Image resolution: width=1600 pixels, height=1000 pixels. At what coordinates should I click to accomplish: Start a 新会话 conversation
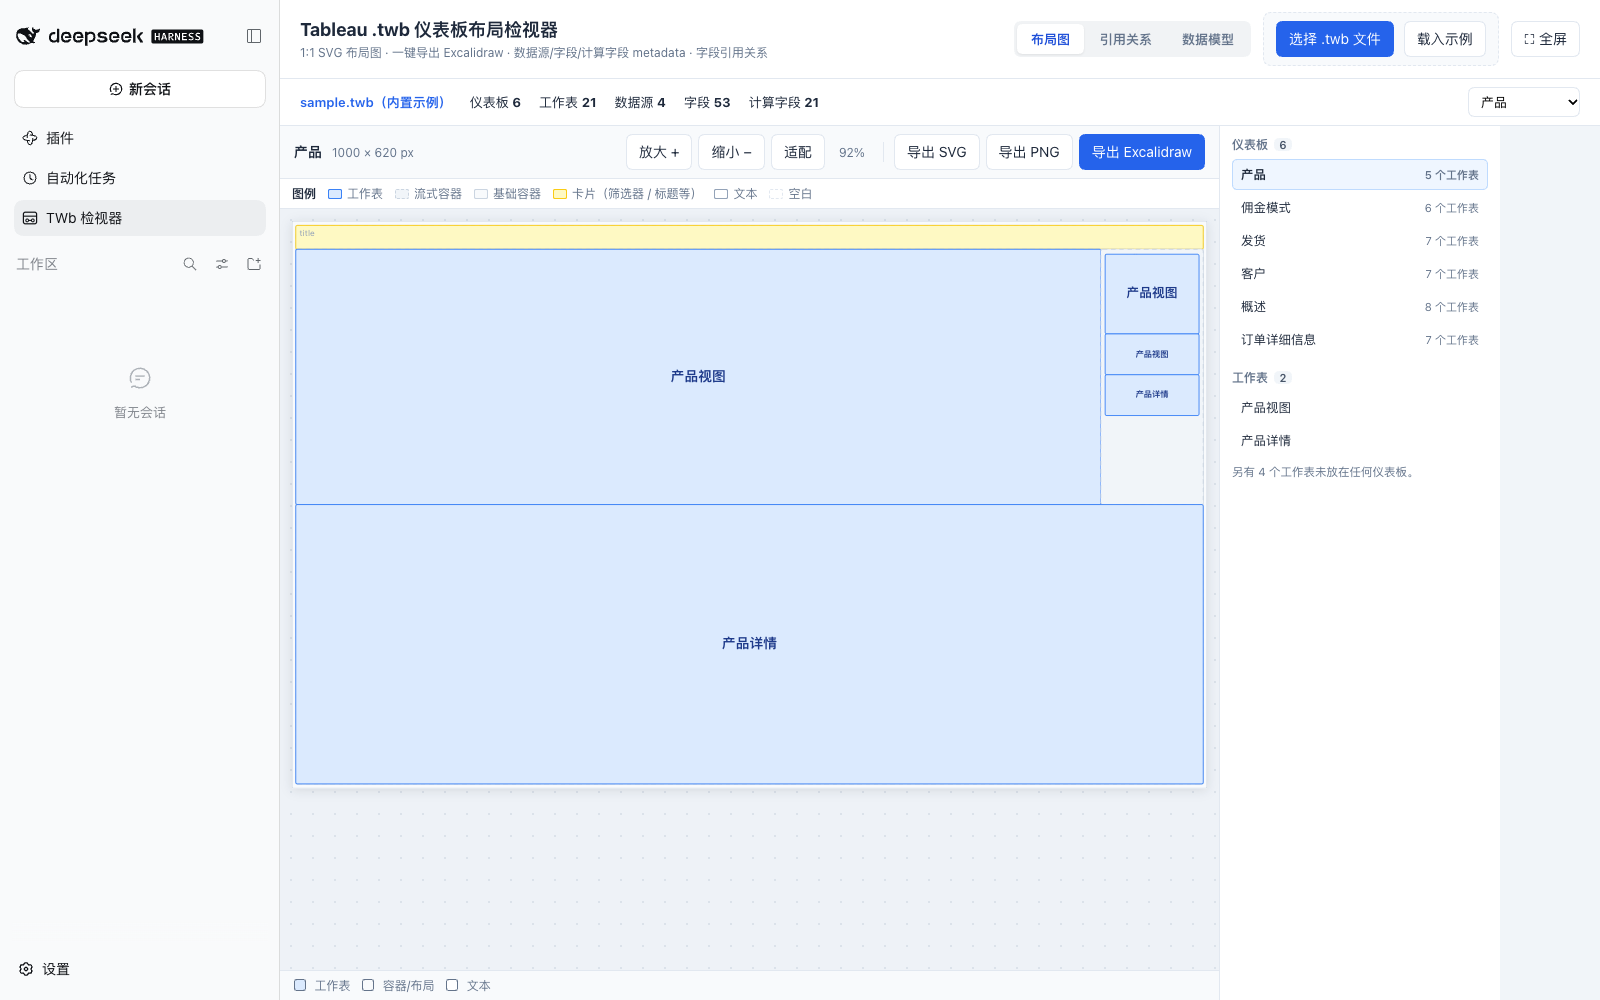tap(140, 89)
